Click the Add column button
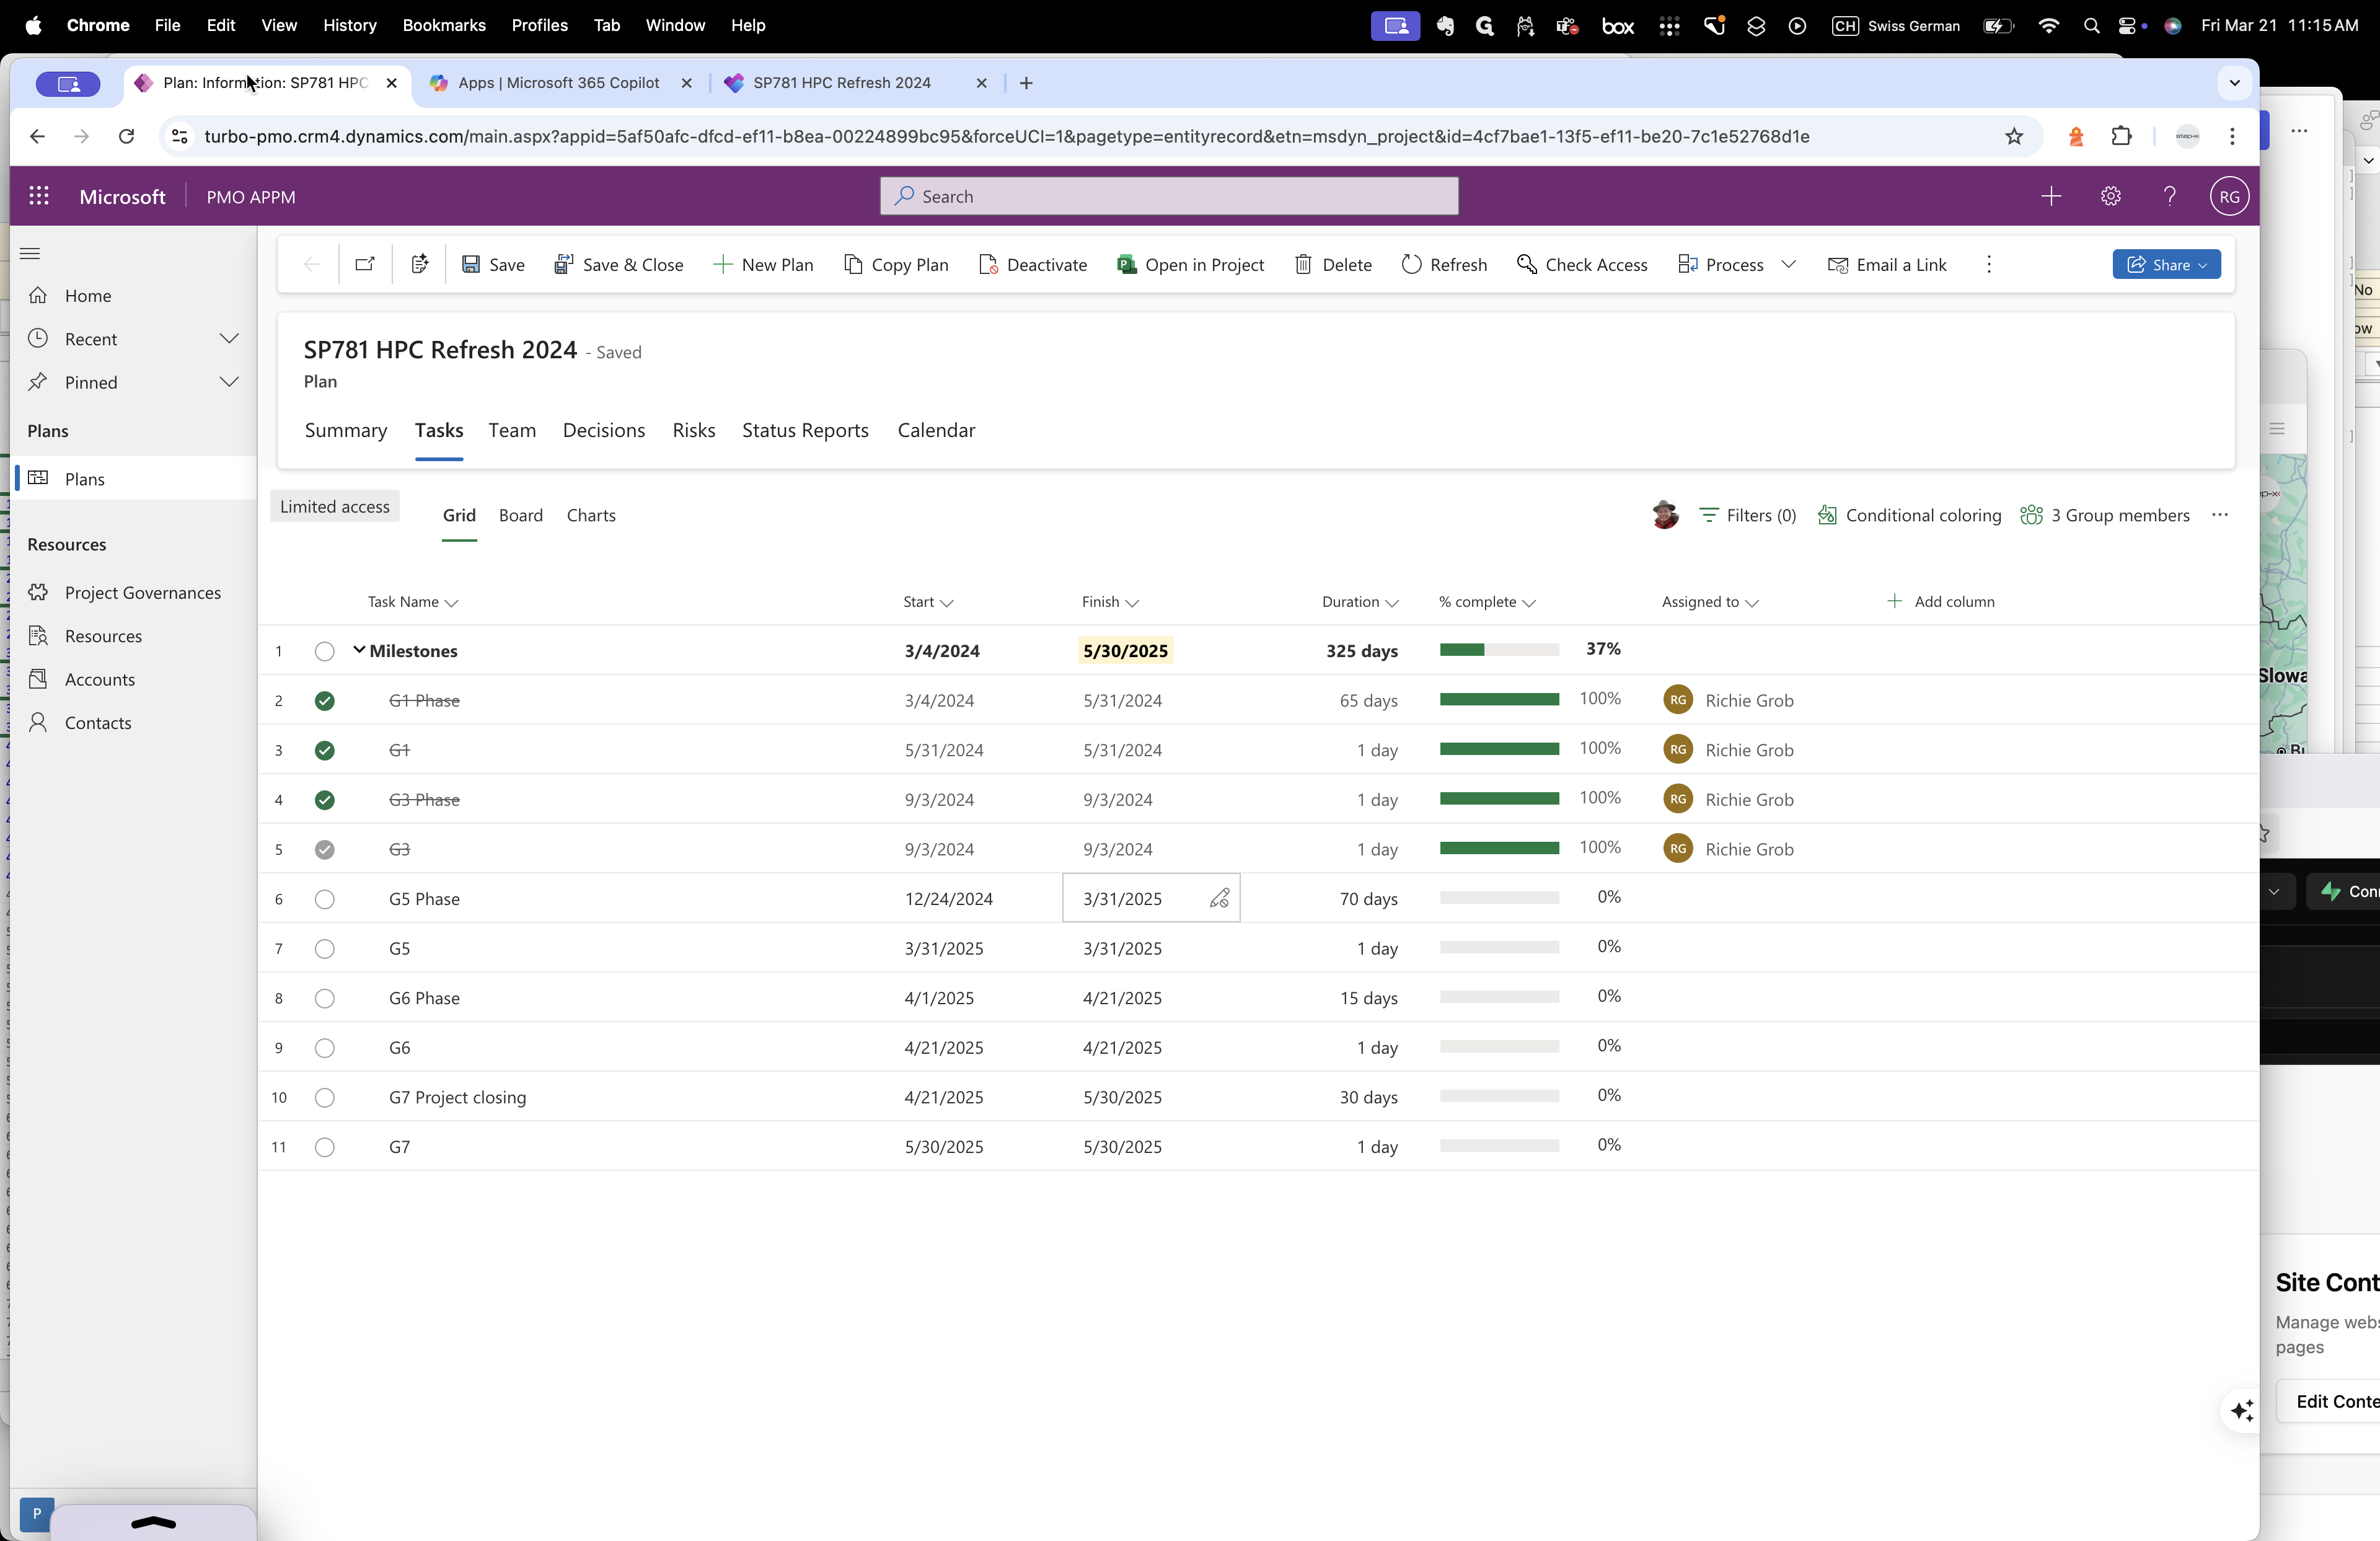The height and width of the screenshot is (1541, 2380). click(x=1940, y=601)
